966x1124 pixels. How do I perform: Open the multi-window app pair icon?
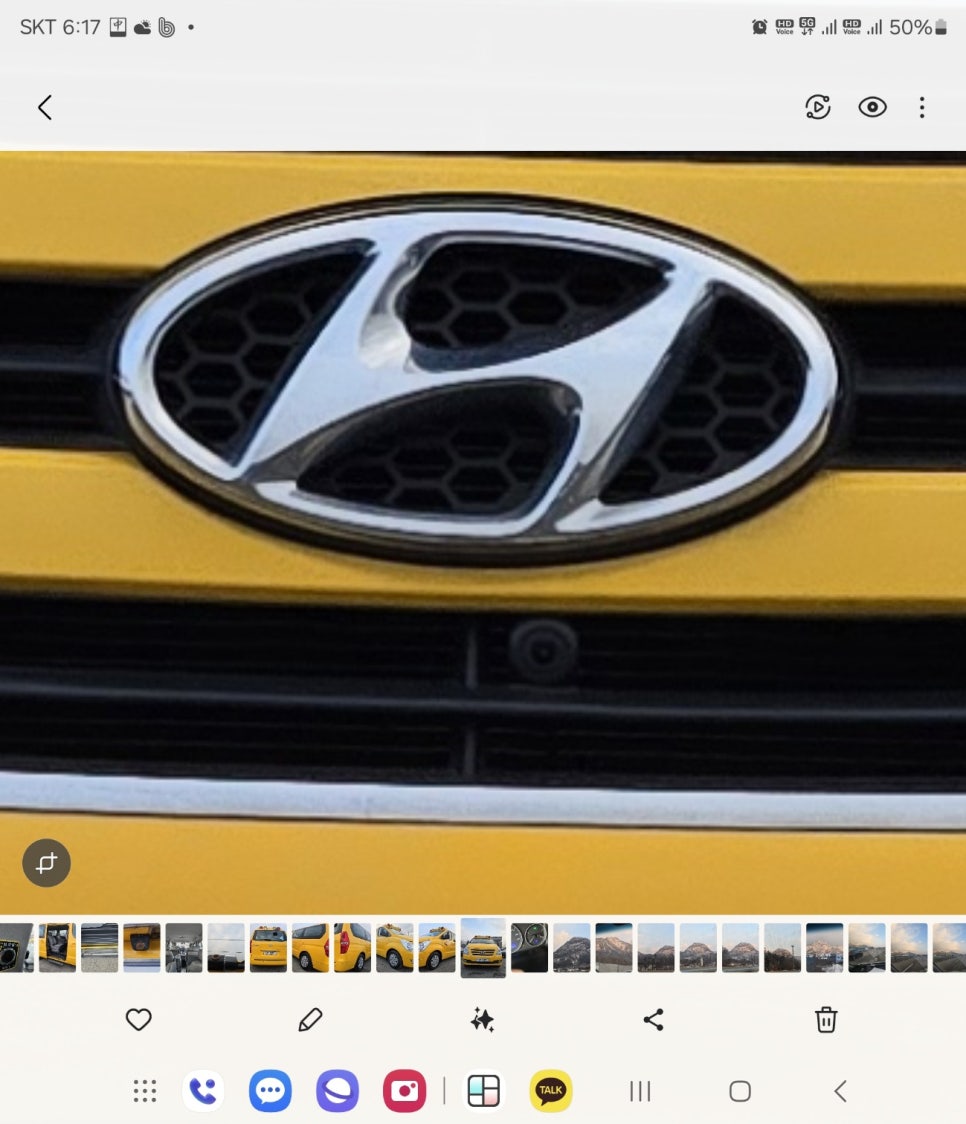click(x=484, y=1091)
